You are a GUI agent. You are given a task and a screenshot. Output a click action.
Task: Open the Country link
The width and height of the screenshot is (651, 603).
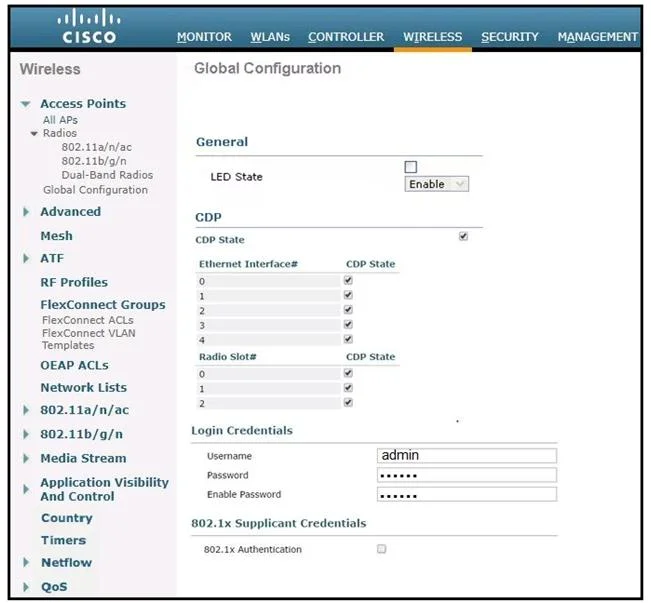coord(66,518)
